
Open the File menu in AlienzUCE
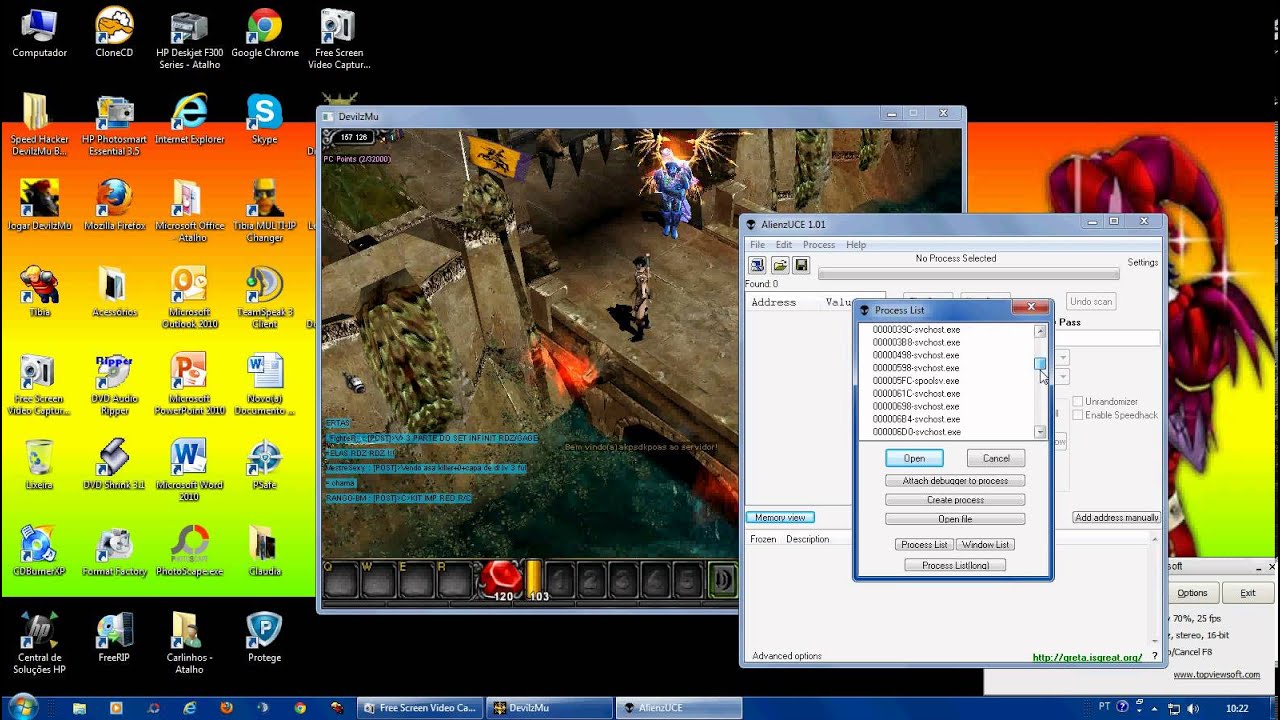click(x=757, y=245)
